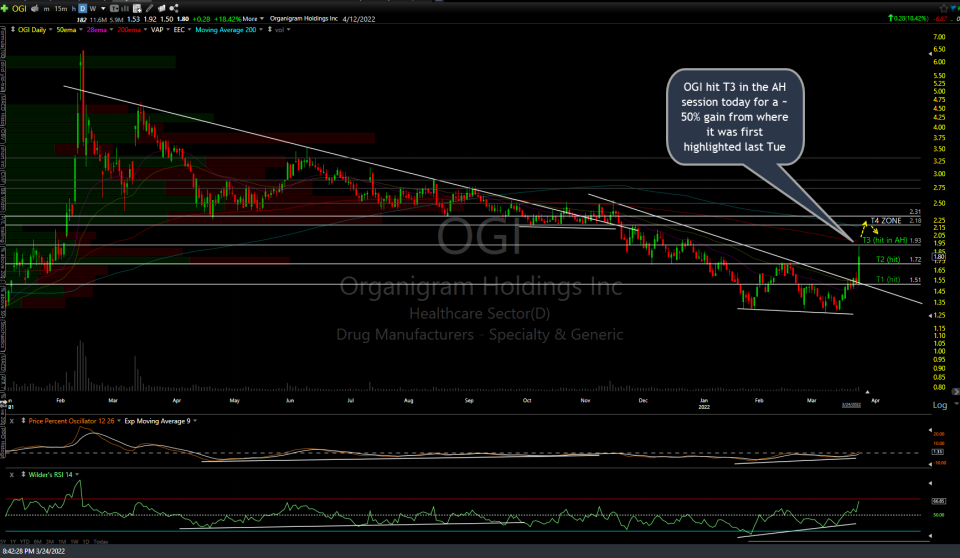Click the green plus add-symbol icon
Image resolution: width=960 pixels, height=558 pixels.
(x=4, y=9)
